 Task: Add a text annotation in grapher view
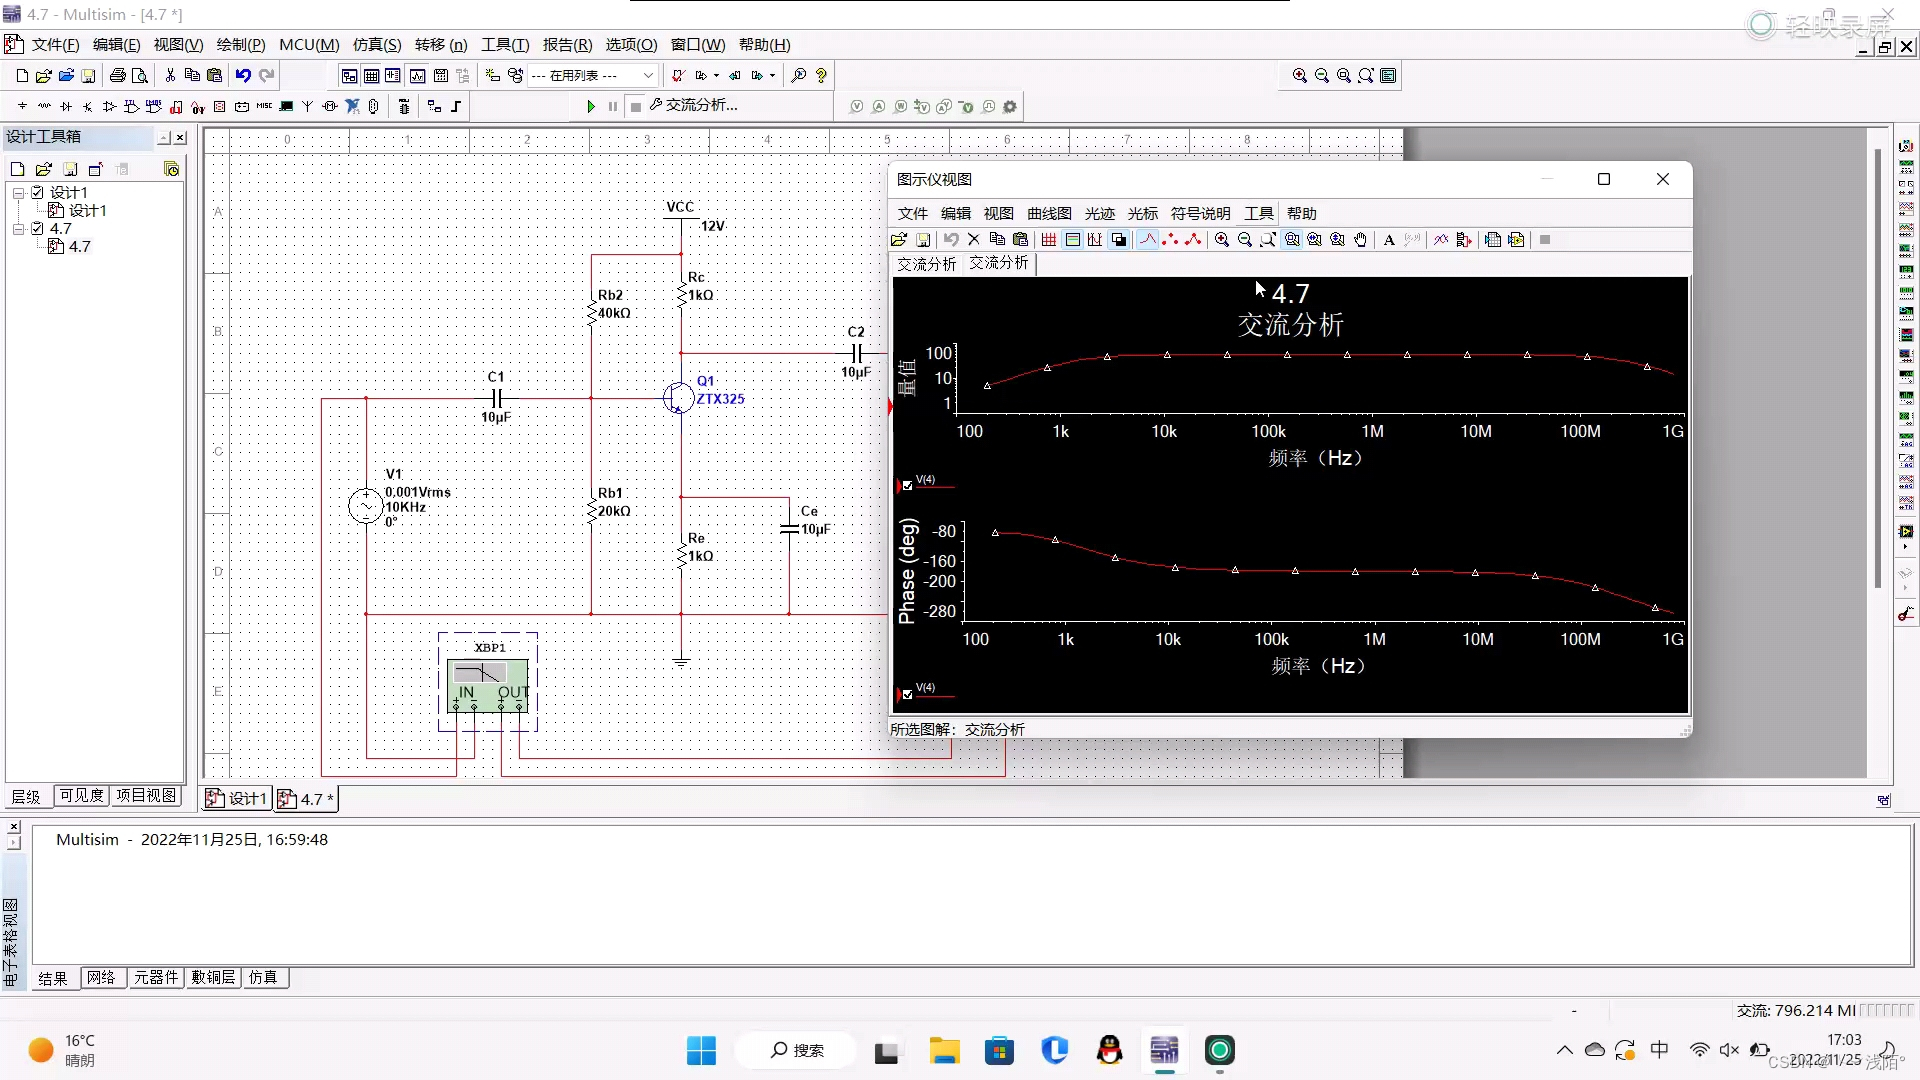1388,240
